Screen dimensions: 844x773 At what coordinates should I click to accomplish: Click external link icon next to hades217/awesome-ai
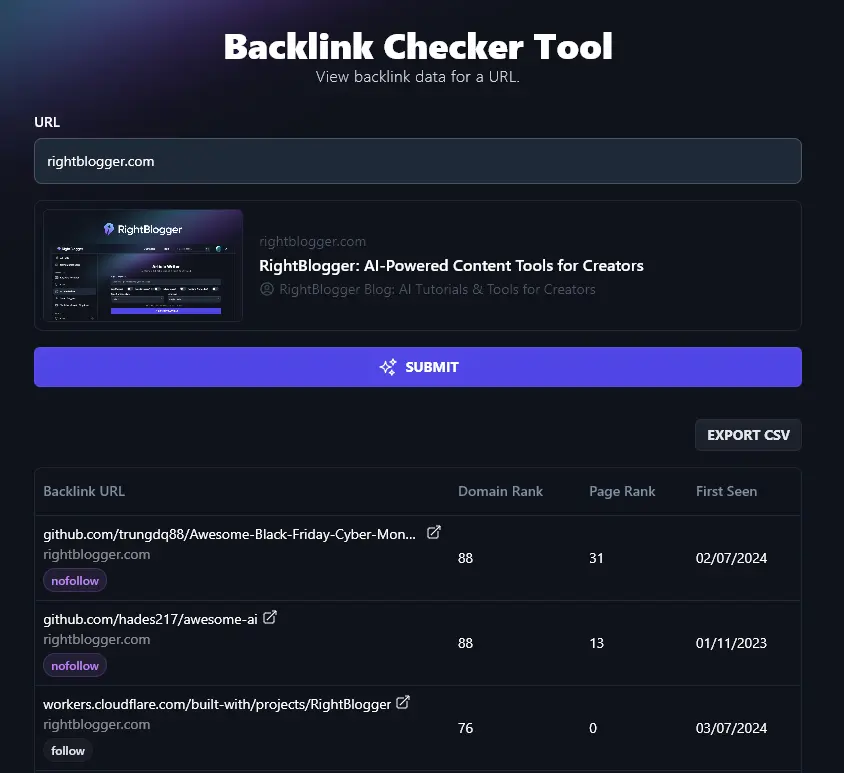tap(270, 618)
